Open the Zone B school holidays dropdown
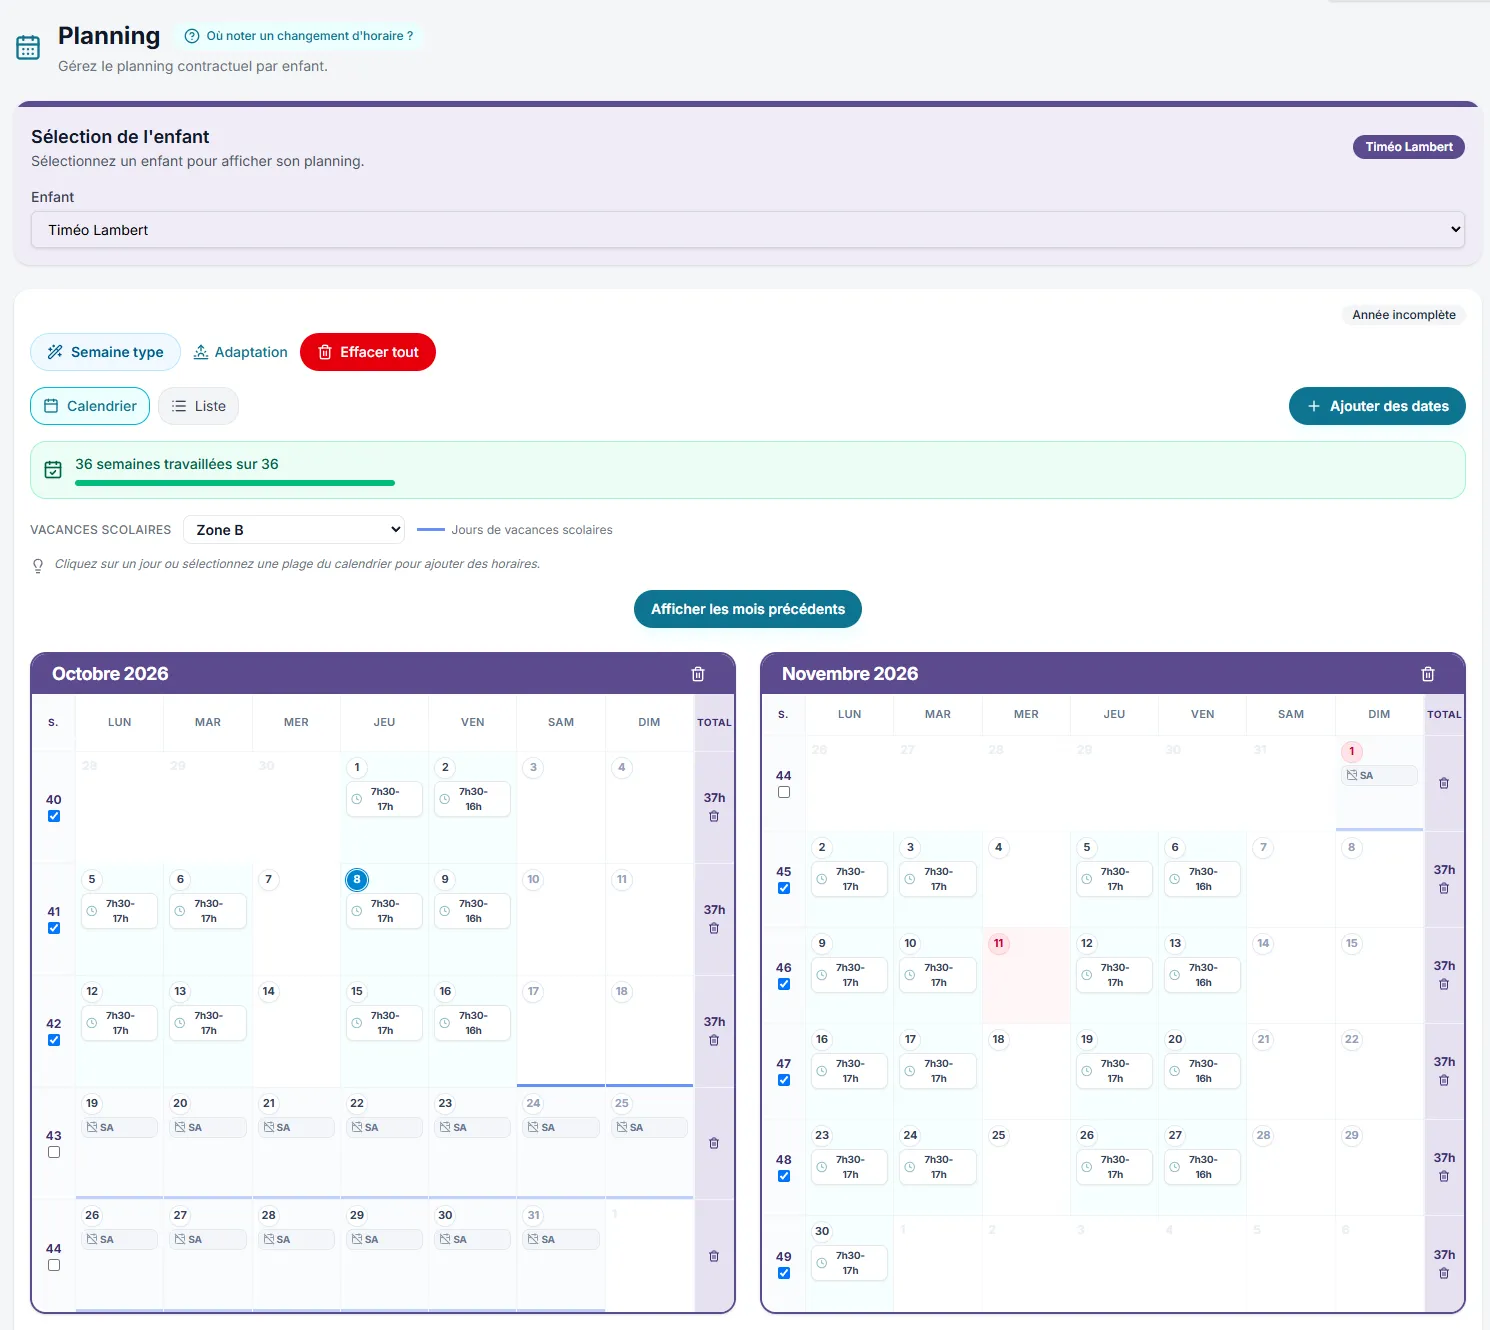 [x=294, y=530]
